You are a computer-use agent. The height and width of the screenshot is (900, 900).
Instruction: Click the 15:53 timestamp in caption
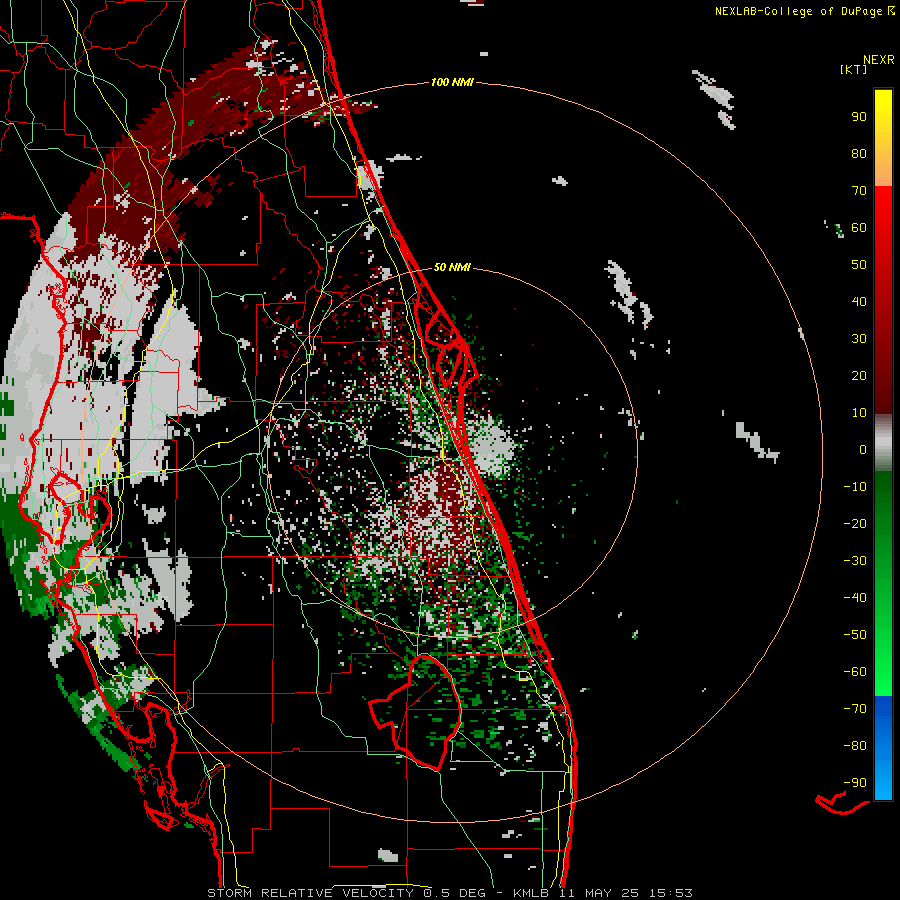[671, 893]
